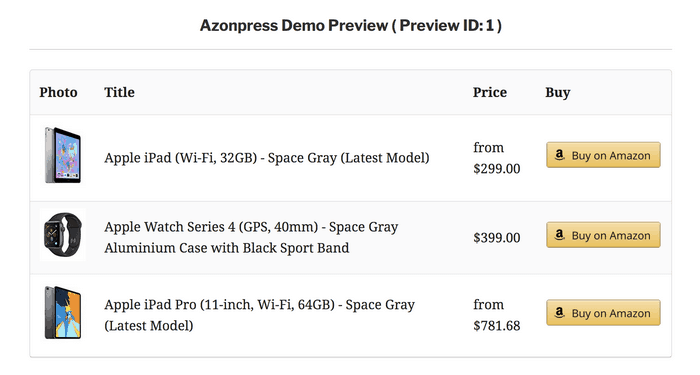Open the Apple Watch Series 4 title text
Image resolution: width=700 pixels, height=375 pixels.
pos(251,237)
